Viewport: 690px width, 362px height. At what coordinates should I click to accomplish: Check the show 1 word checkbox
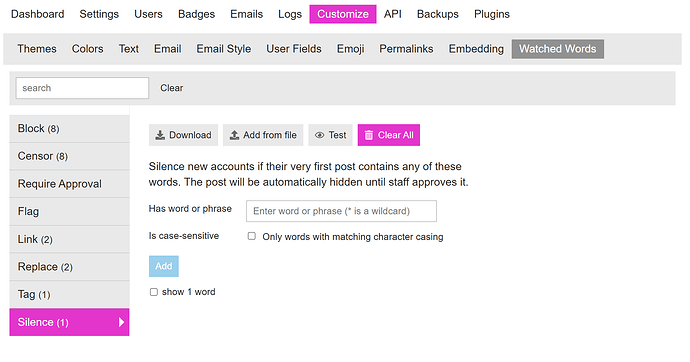[x=154, y=292]
